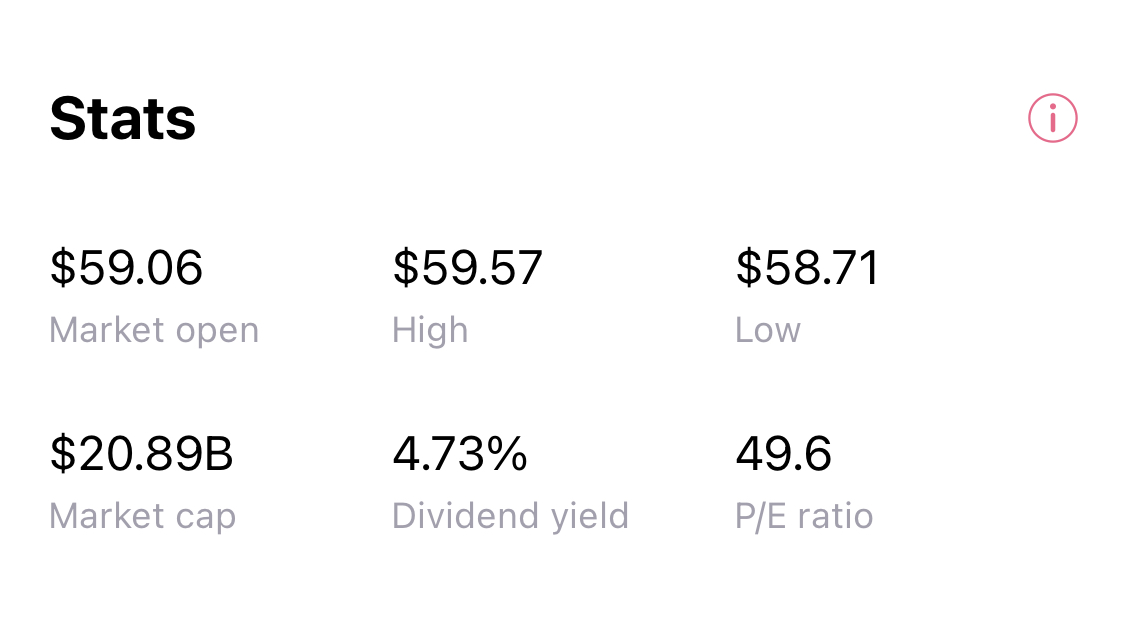Select the $20.89B Market cap figure
The width and height of the screenshot is (1125, 640).
pos(141,454)
